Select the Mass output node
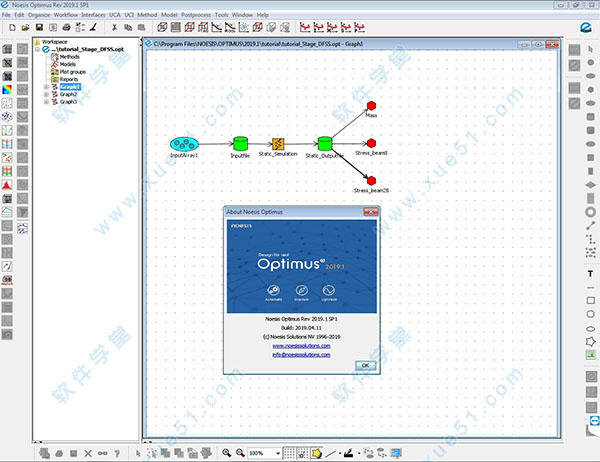The image size is (600, 462). (371, 105)
